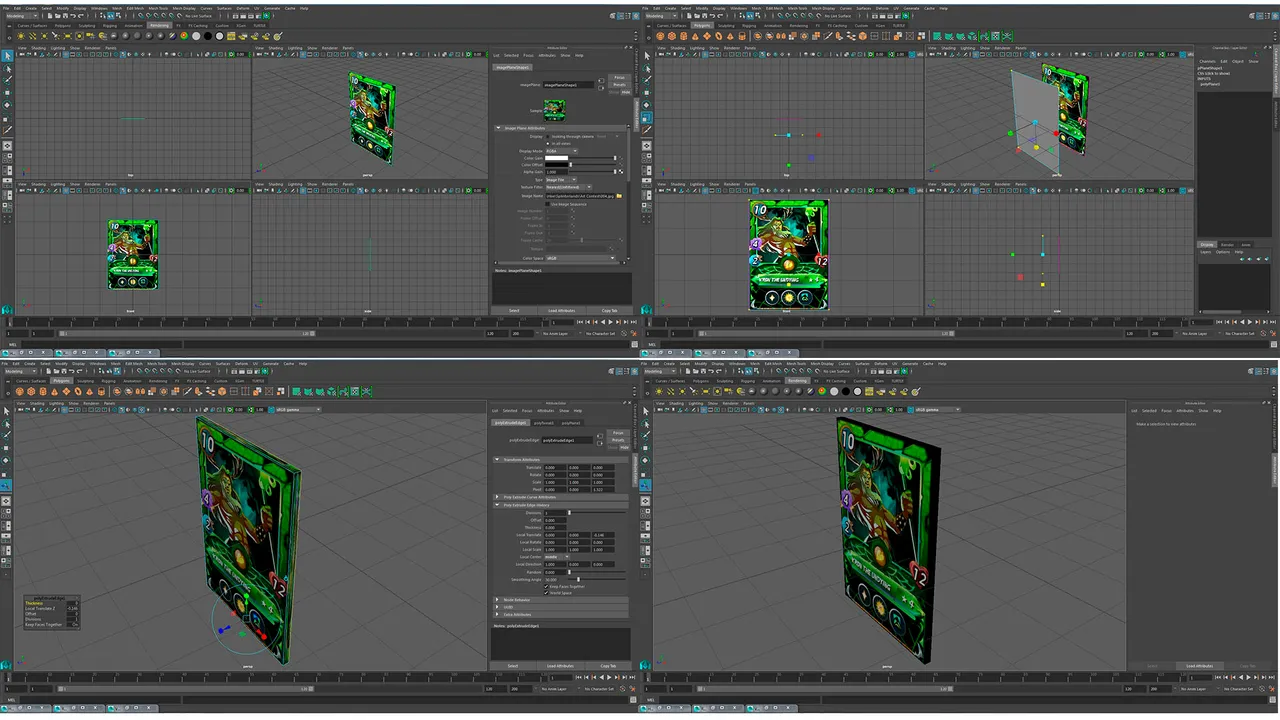The width and height of the screenshot is (1280, 720).
Task: Open the polyTweak1 attribute tab
Action: [x=544, y=423]
